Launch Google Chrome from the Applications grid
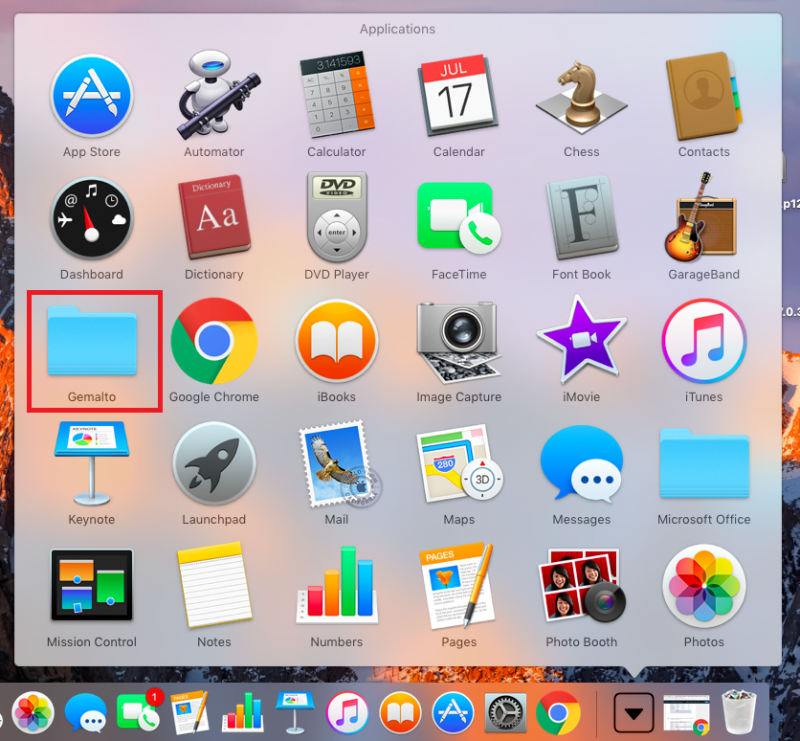 [x=214, y=341]
